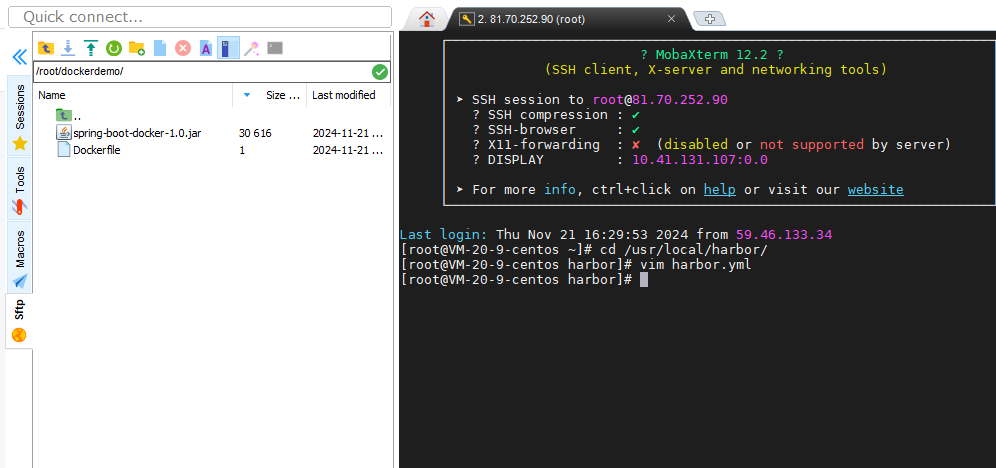
Task: Confirm path with green checkmark button
Action: pyautogui.click(x=380, y=72)
